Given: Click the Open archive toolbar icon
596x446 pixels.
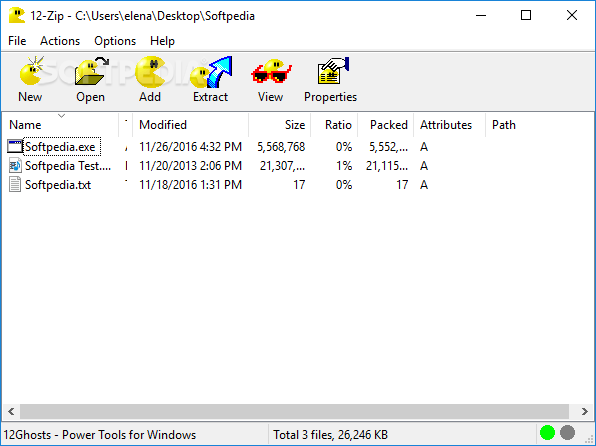Looking at the screenshot, I should 92,71.
